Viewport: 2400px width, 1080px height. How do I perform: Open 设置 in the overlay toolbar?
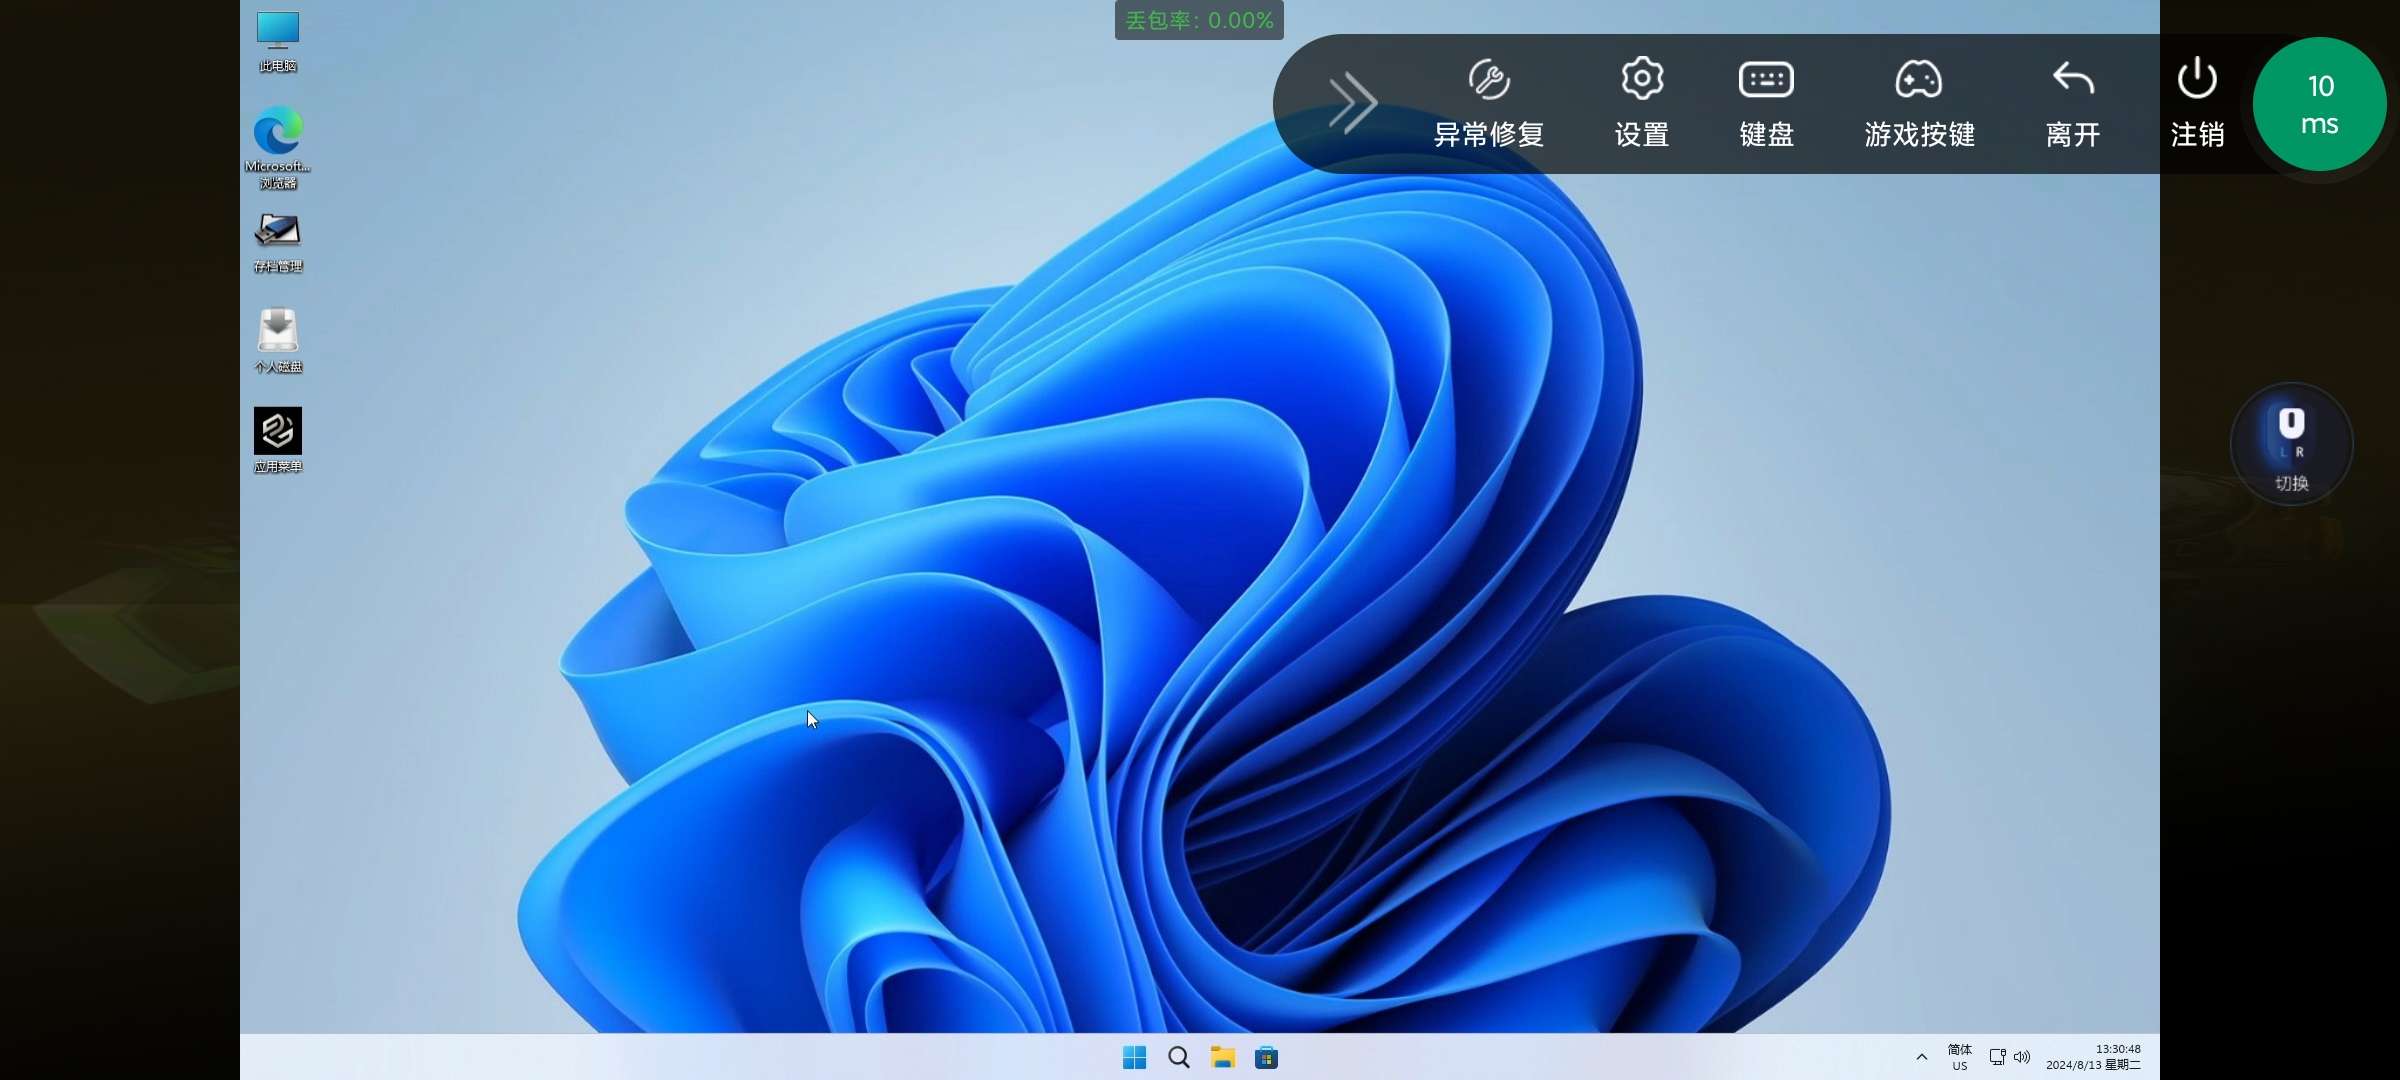point(1642,104)
